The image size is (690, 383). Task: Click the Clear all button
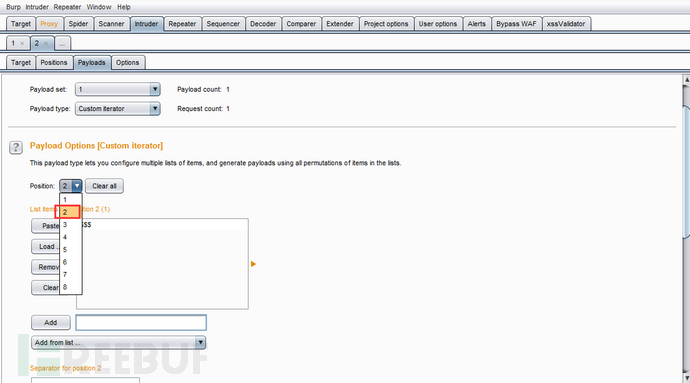click(x=104, y=186)
